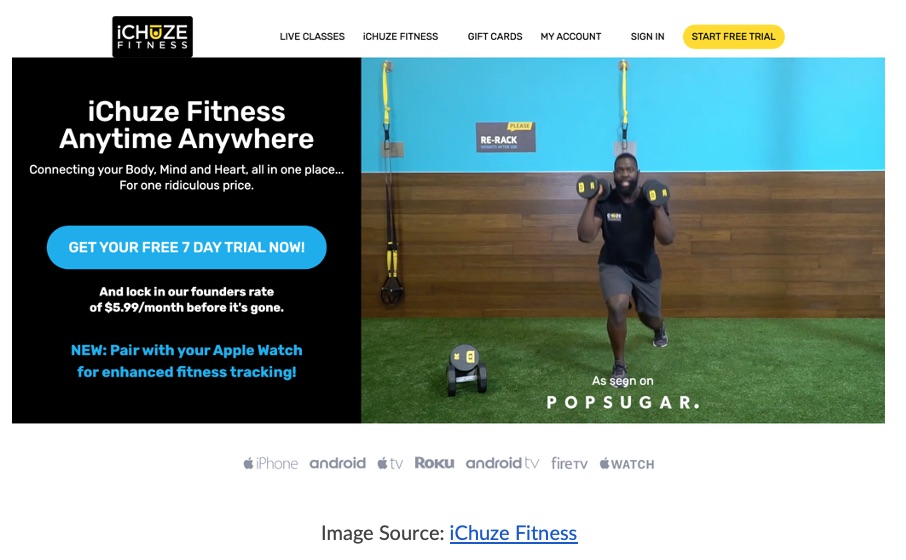Screen dimensions: 906x560
Task: Select the iPhone platform logo
Action: coord(270,463)
